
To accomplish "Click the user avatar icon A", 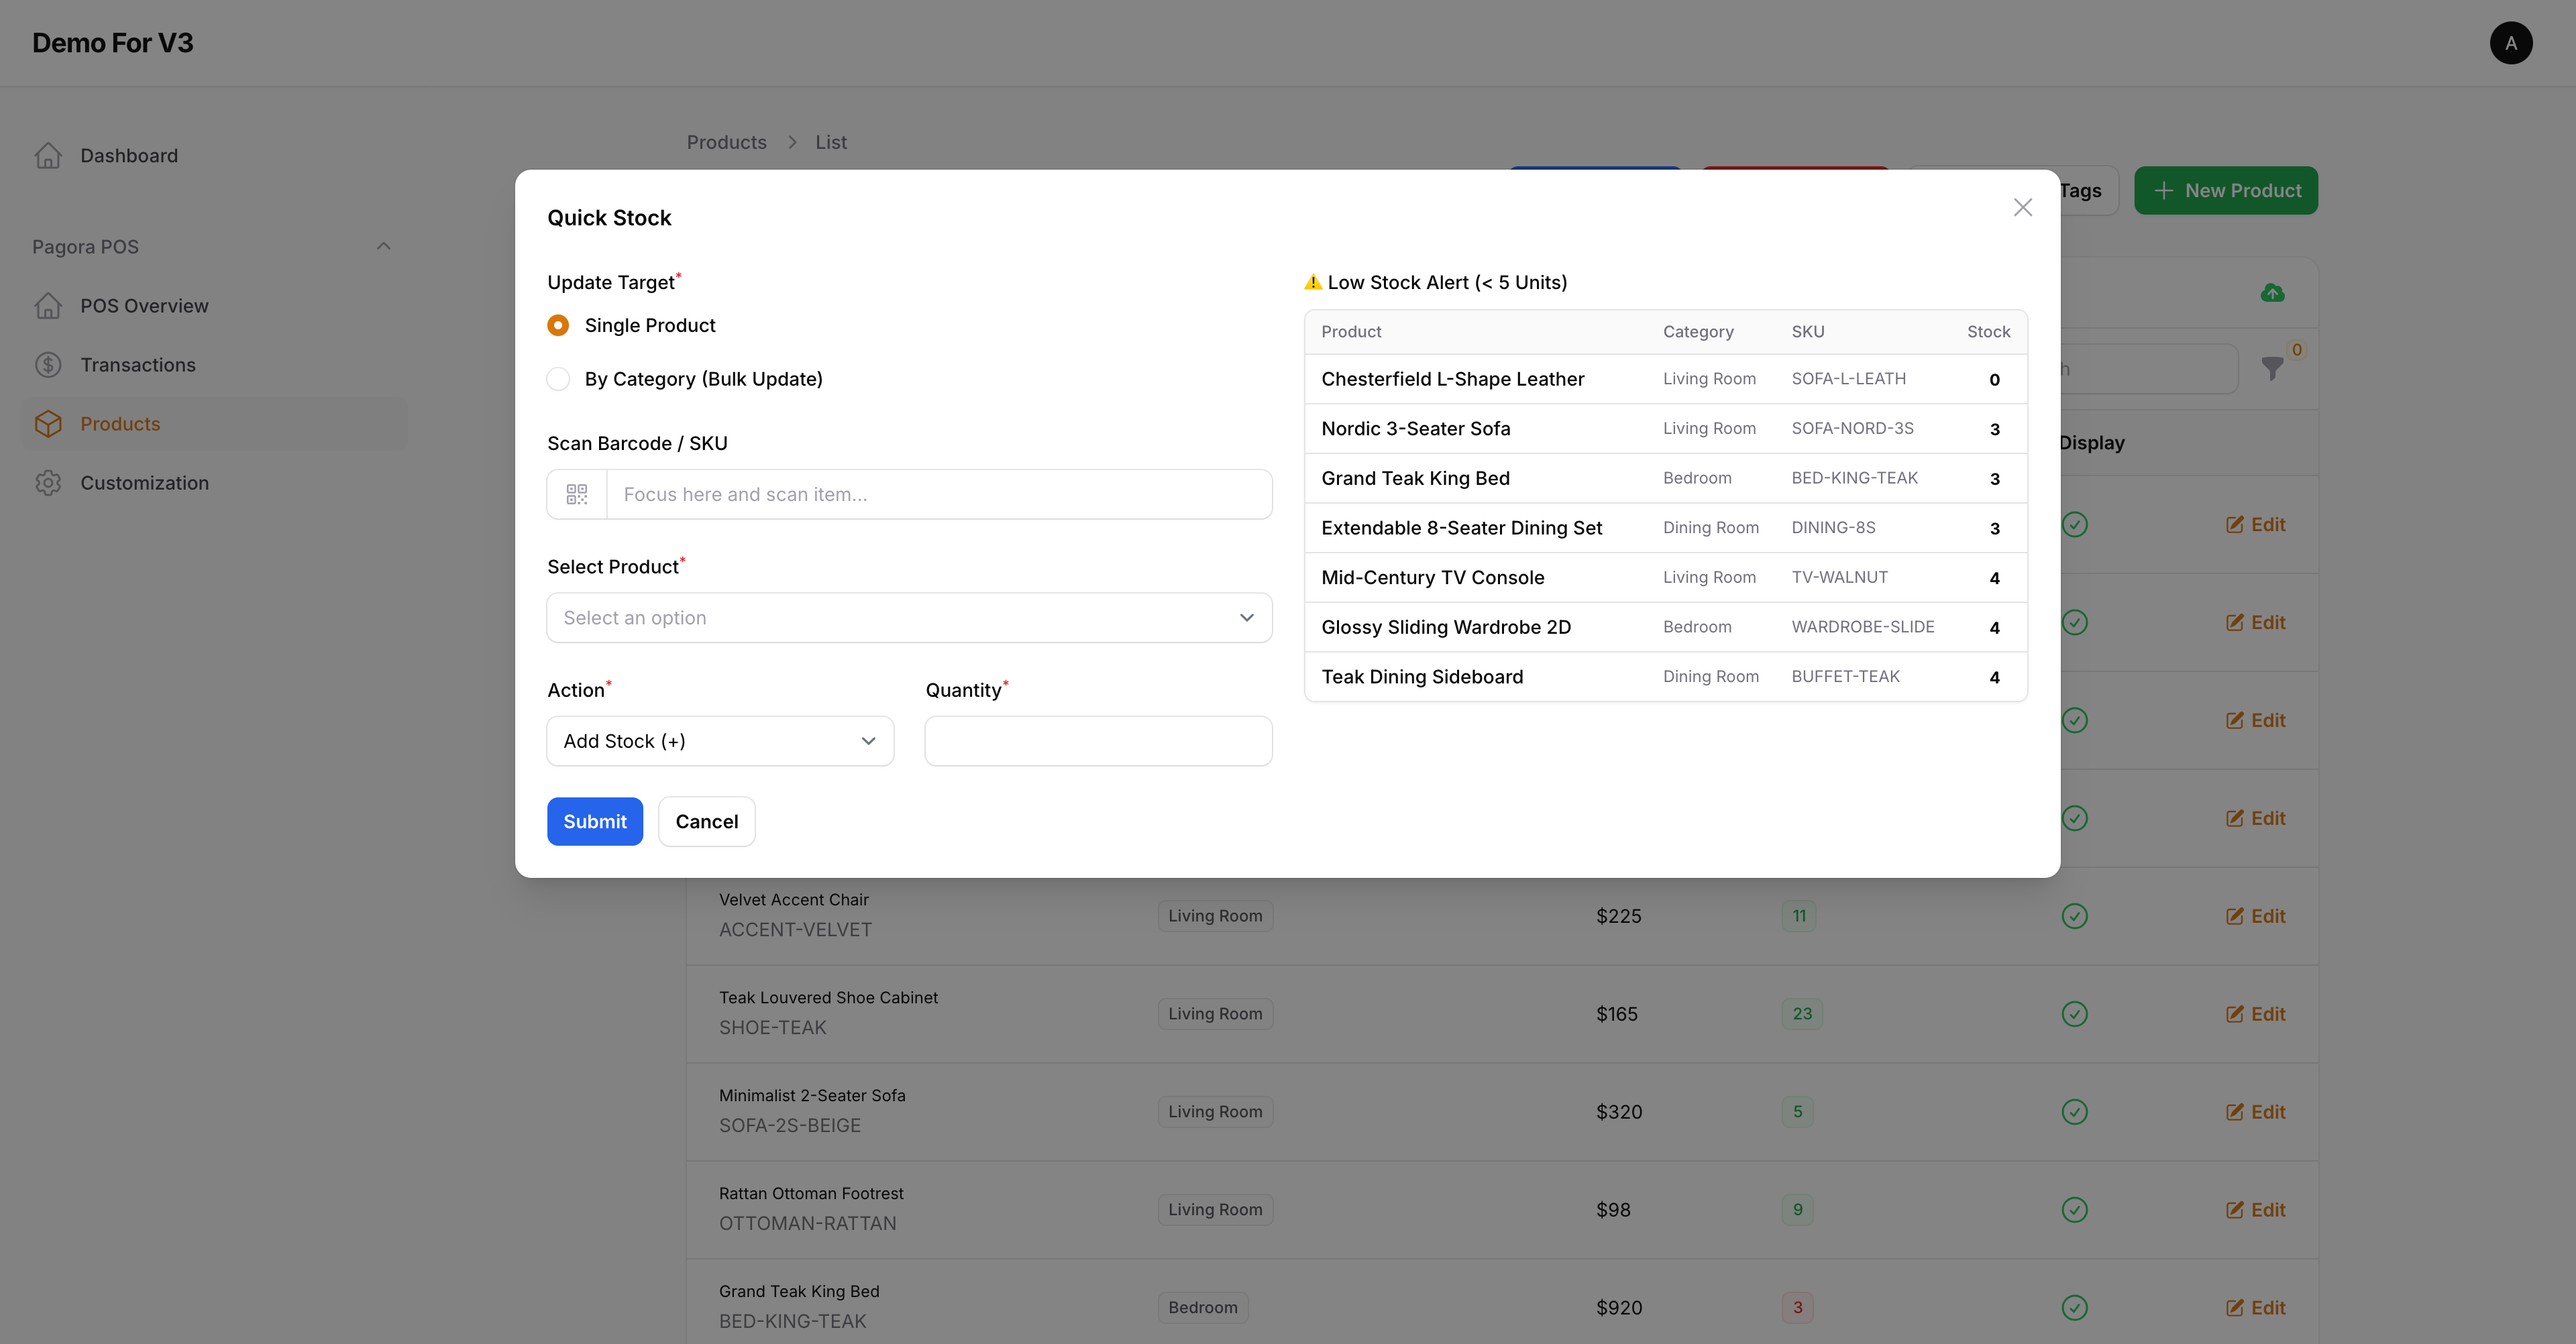I will [2510, 43].
